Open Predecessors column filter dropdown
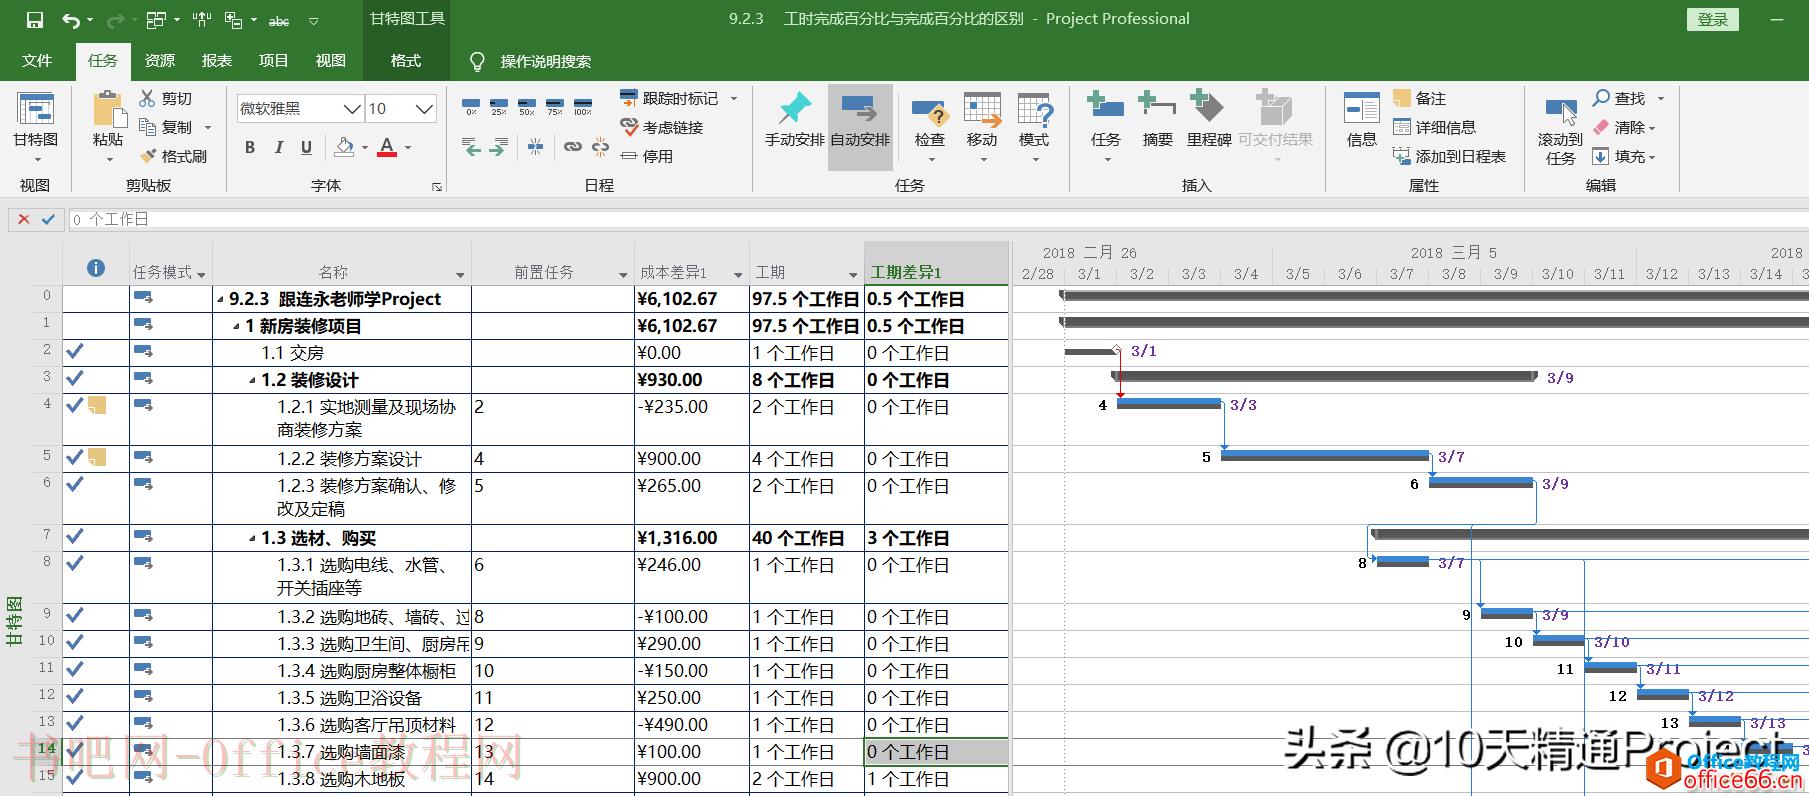Screen dimensions: 1809x796 coord(623,274)
